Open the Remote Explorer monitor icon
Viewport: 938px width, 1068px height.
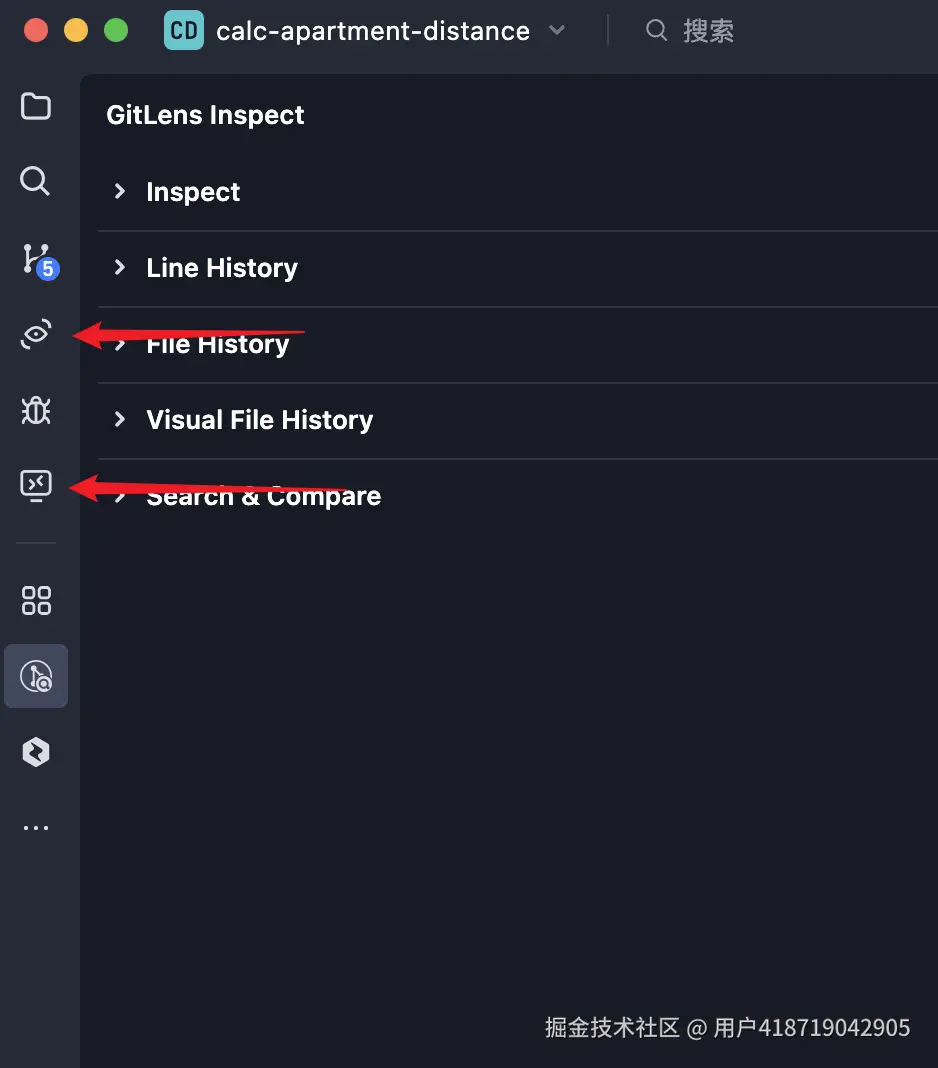(36, 486)
